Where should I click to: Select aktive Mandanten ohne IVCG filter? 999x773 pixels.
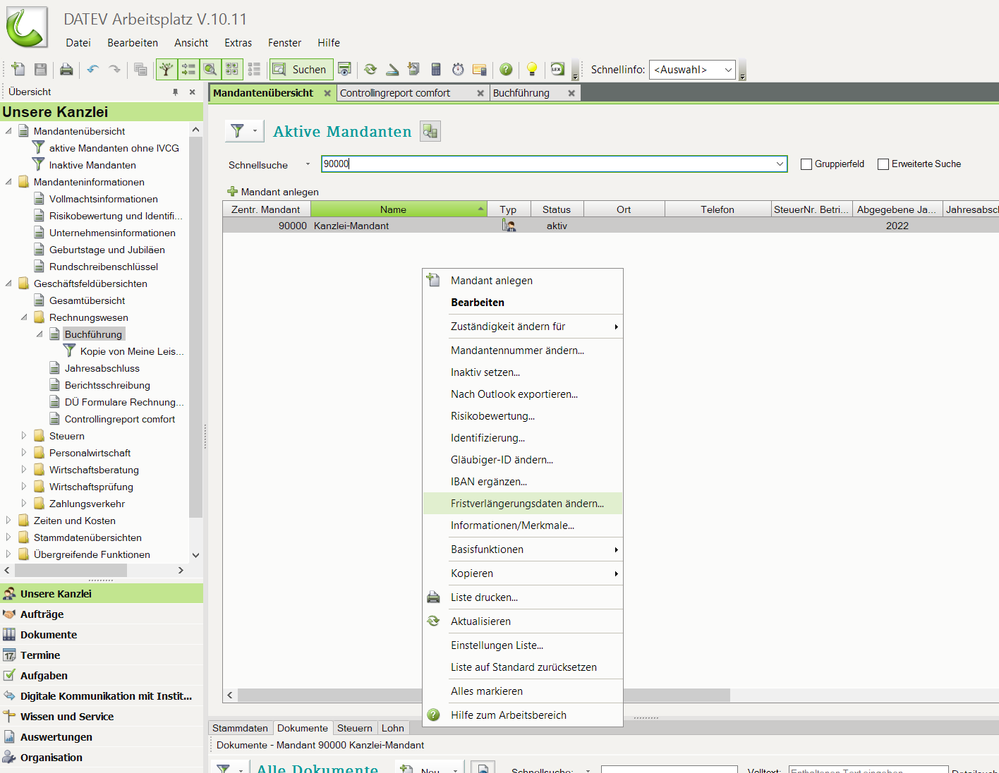(114, 148)
